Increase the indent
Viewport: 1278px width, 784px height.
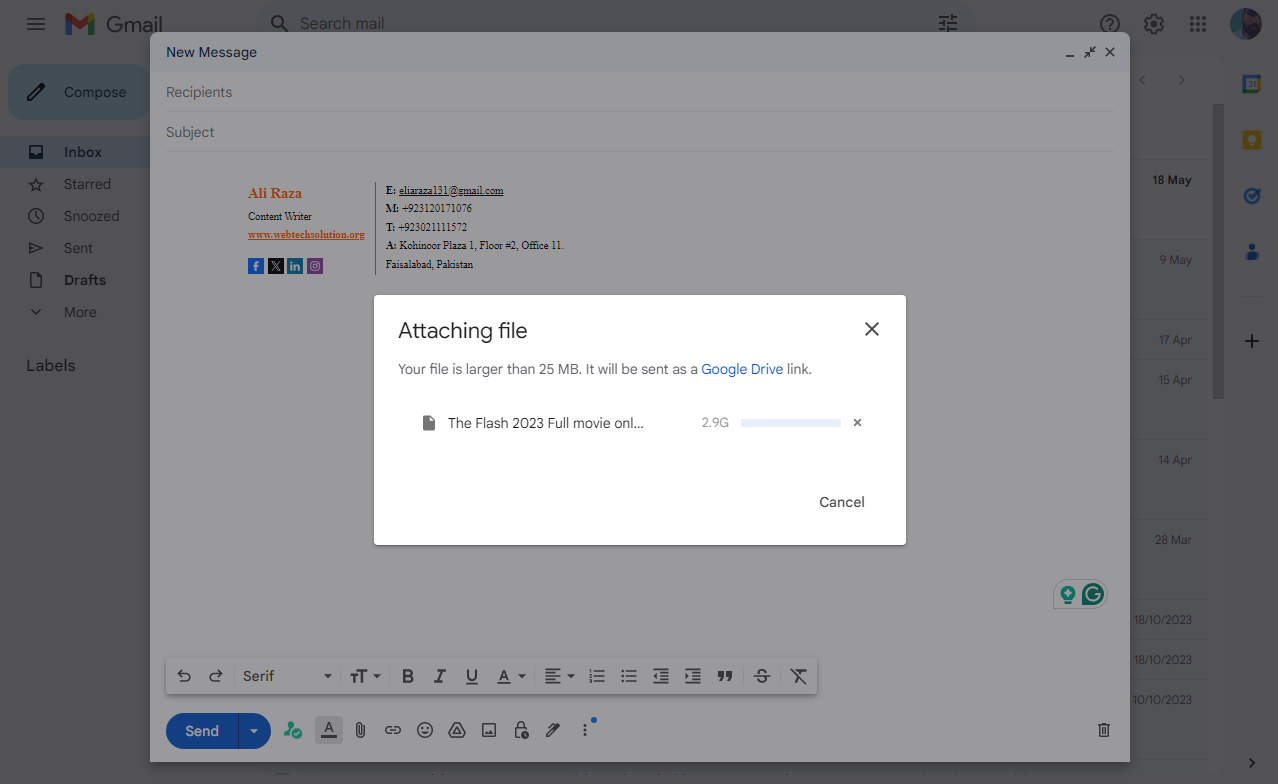[693, 676]
